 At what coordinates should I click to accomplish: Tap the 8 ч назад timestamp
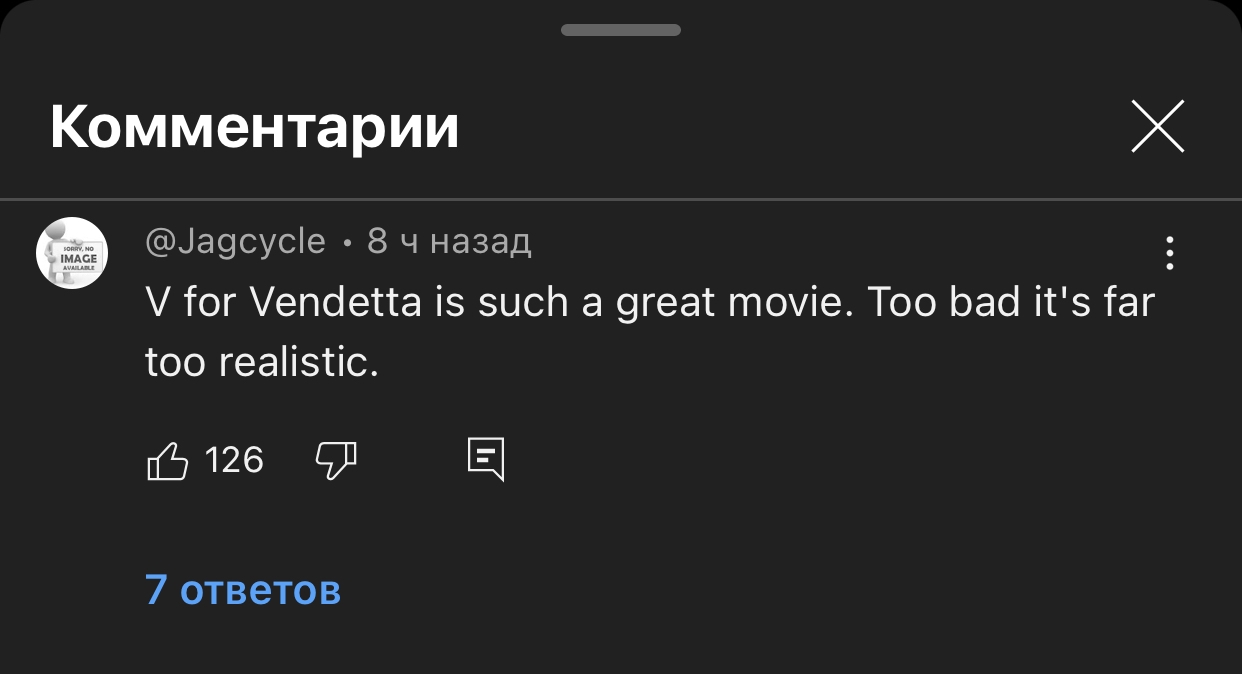click(449, 241)
